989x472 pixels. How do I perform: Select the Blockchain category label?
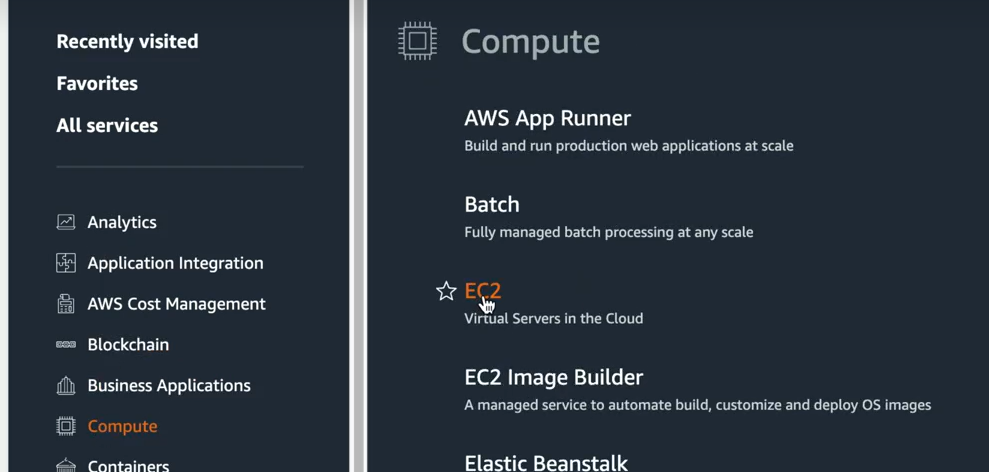point(128,345)
